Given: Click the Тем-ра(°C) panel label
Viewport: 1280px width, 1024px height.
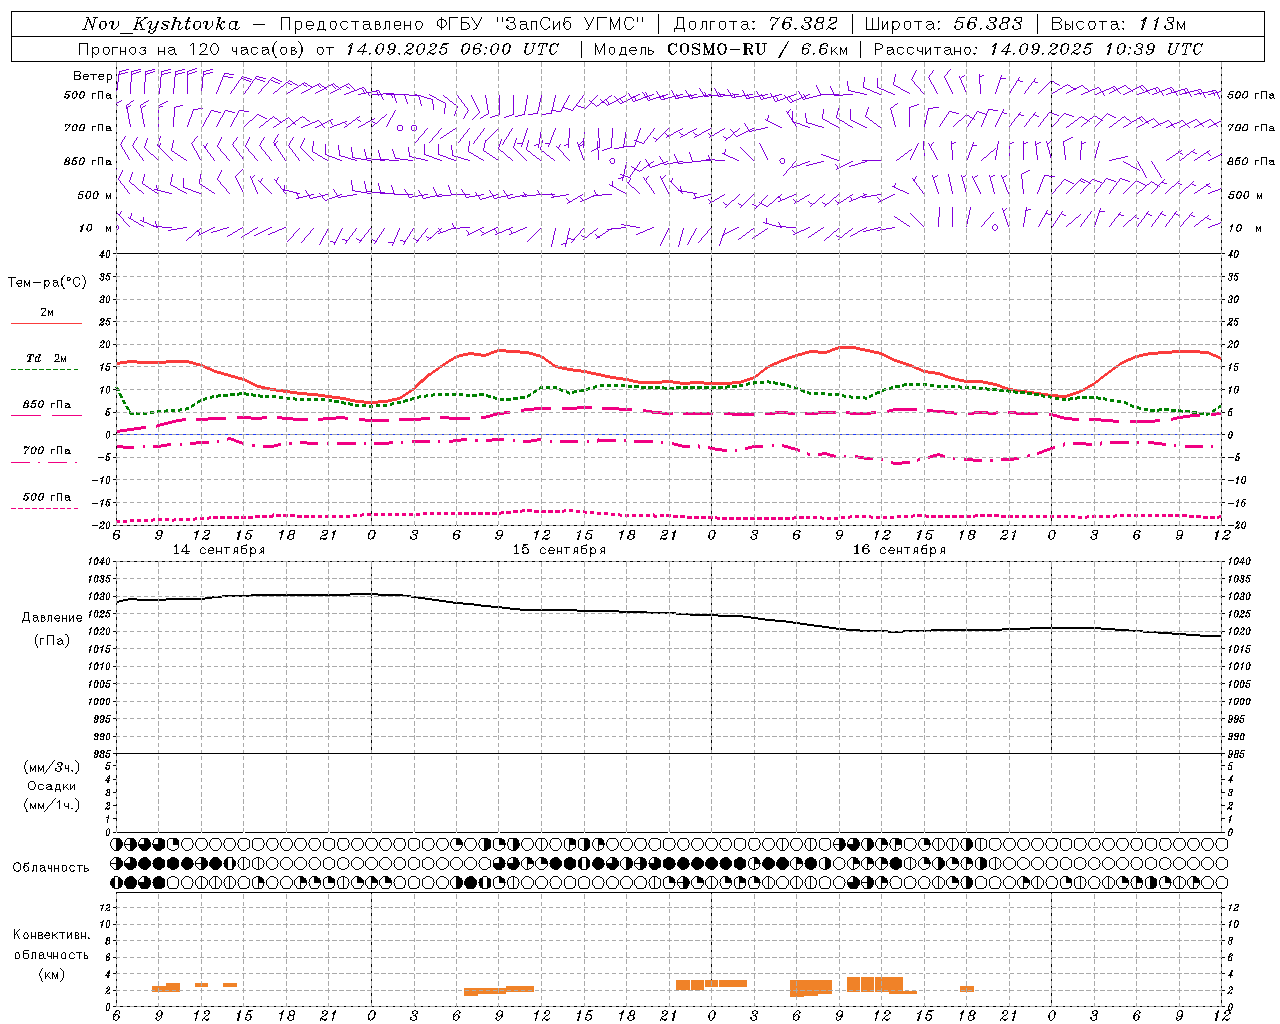Looking at the screenshot, I should tap(47, 283).
